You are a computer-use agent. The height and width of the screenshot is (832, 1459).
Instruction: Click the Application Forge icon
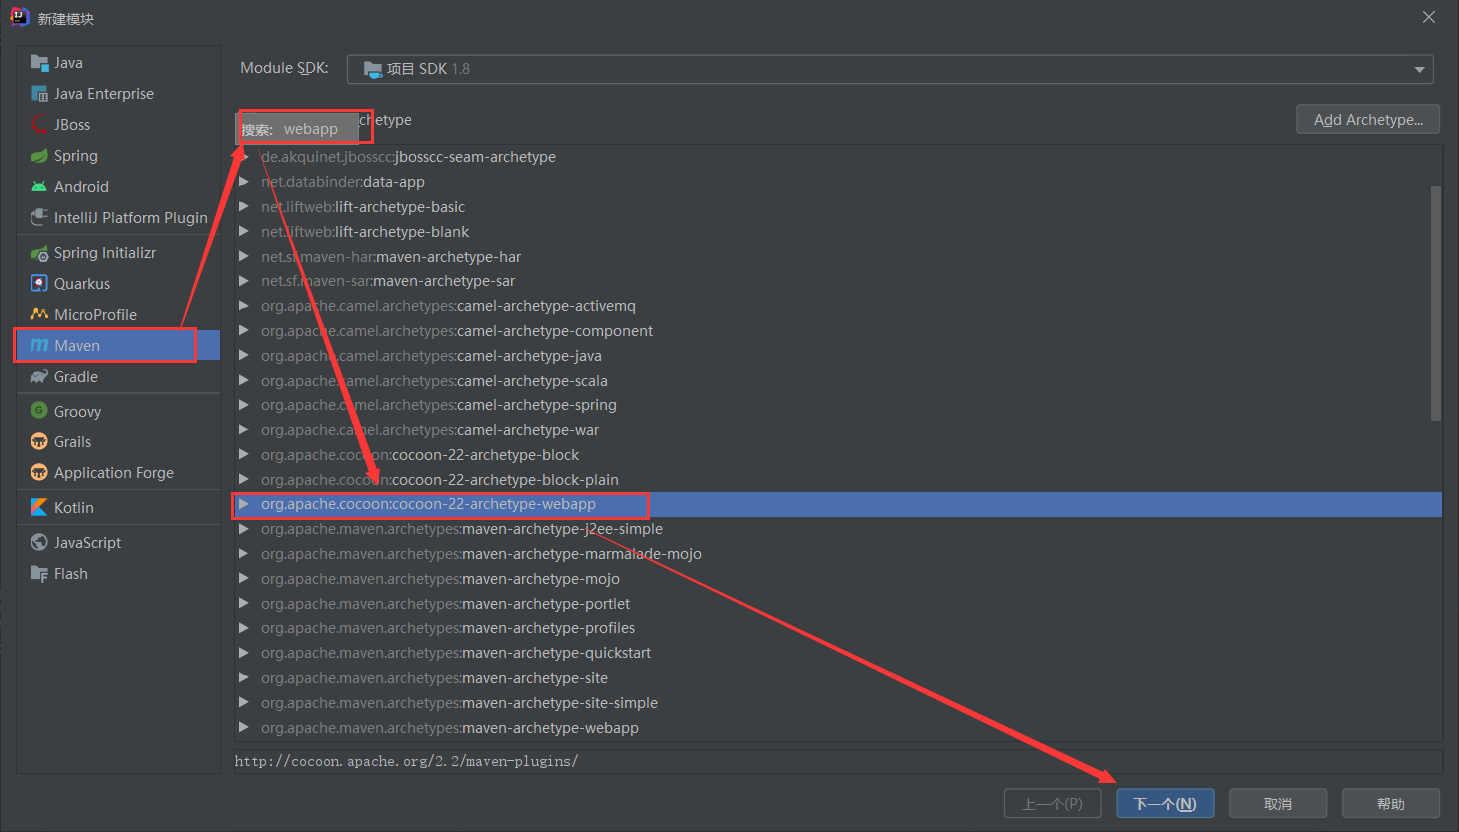[39, 473]
